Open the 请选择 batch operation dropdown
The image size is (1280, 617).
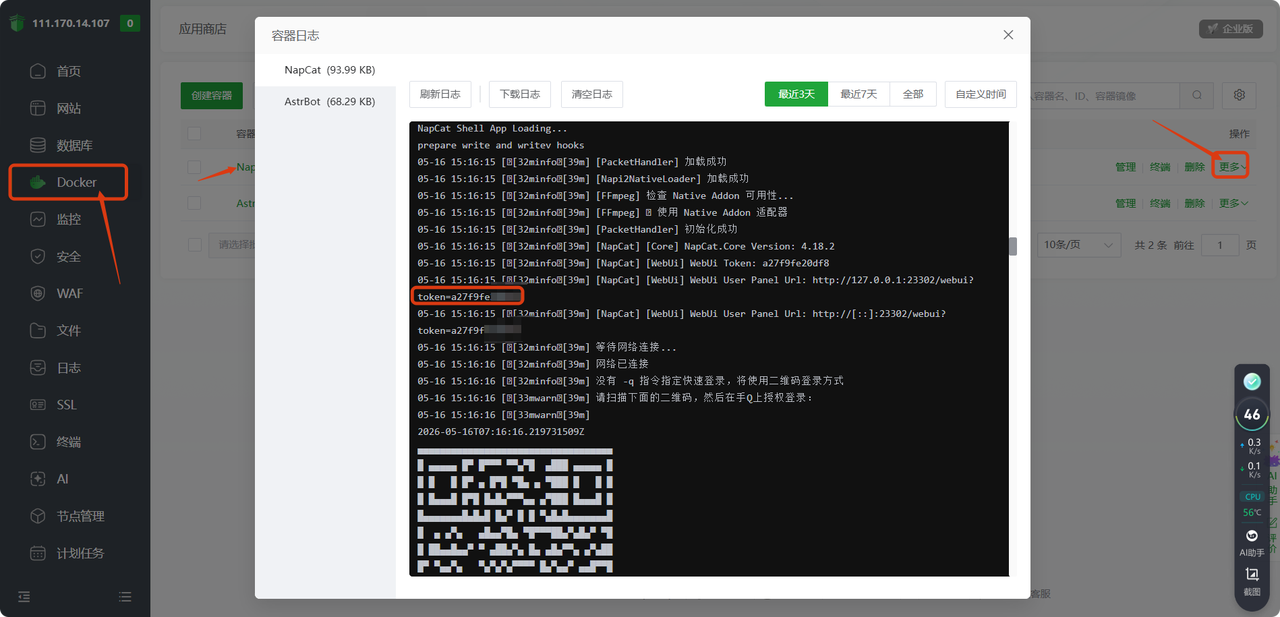232,245
